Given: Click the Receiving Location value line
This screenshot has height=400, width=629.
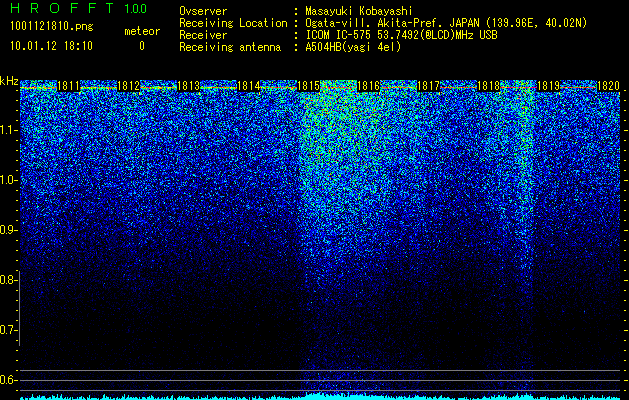Looking at the screenshot, I should (x=446, y=23).
